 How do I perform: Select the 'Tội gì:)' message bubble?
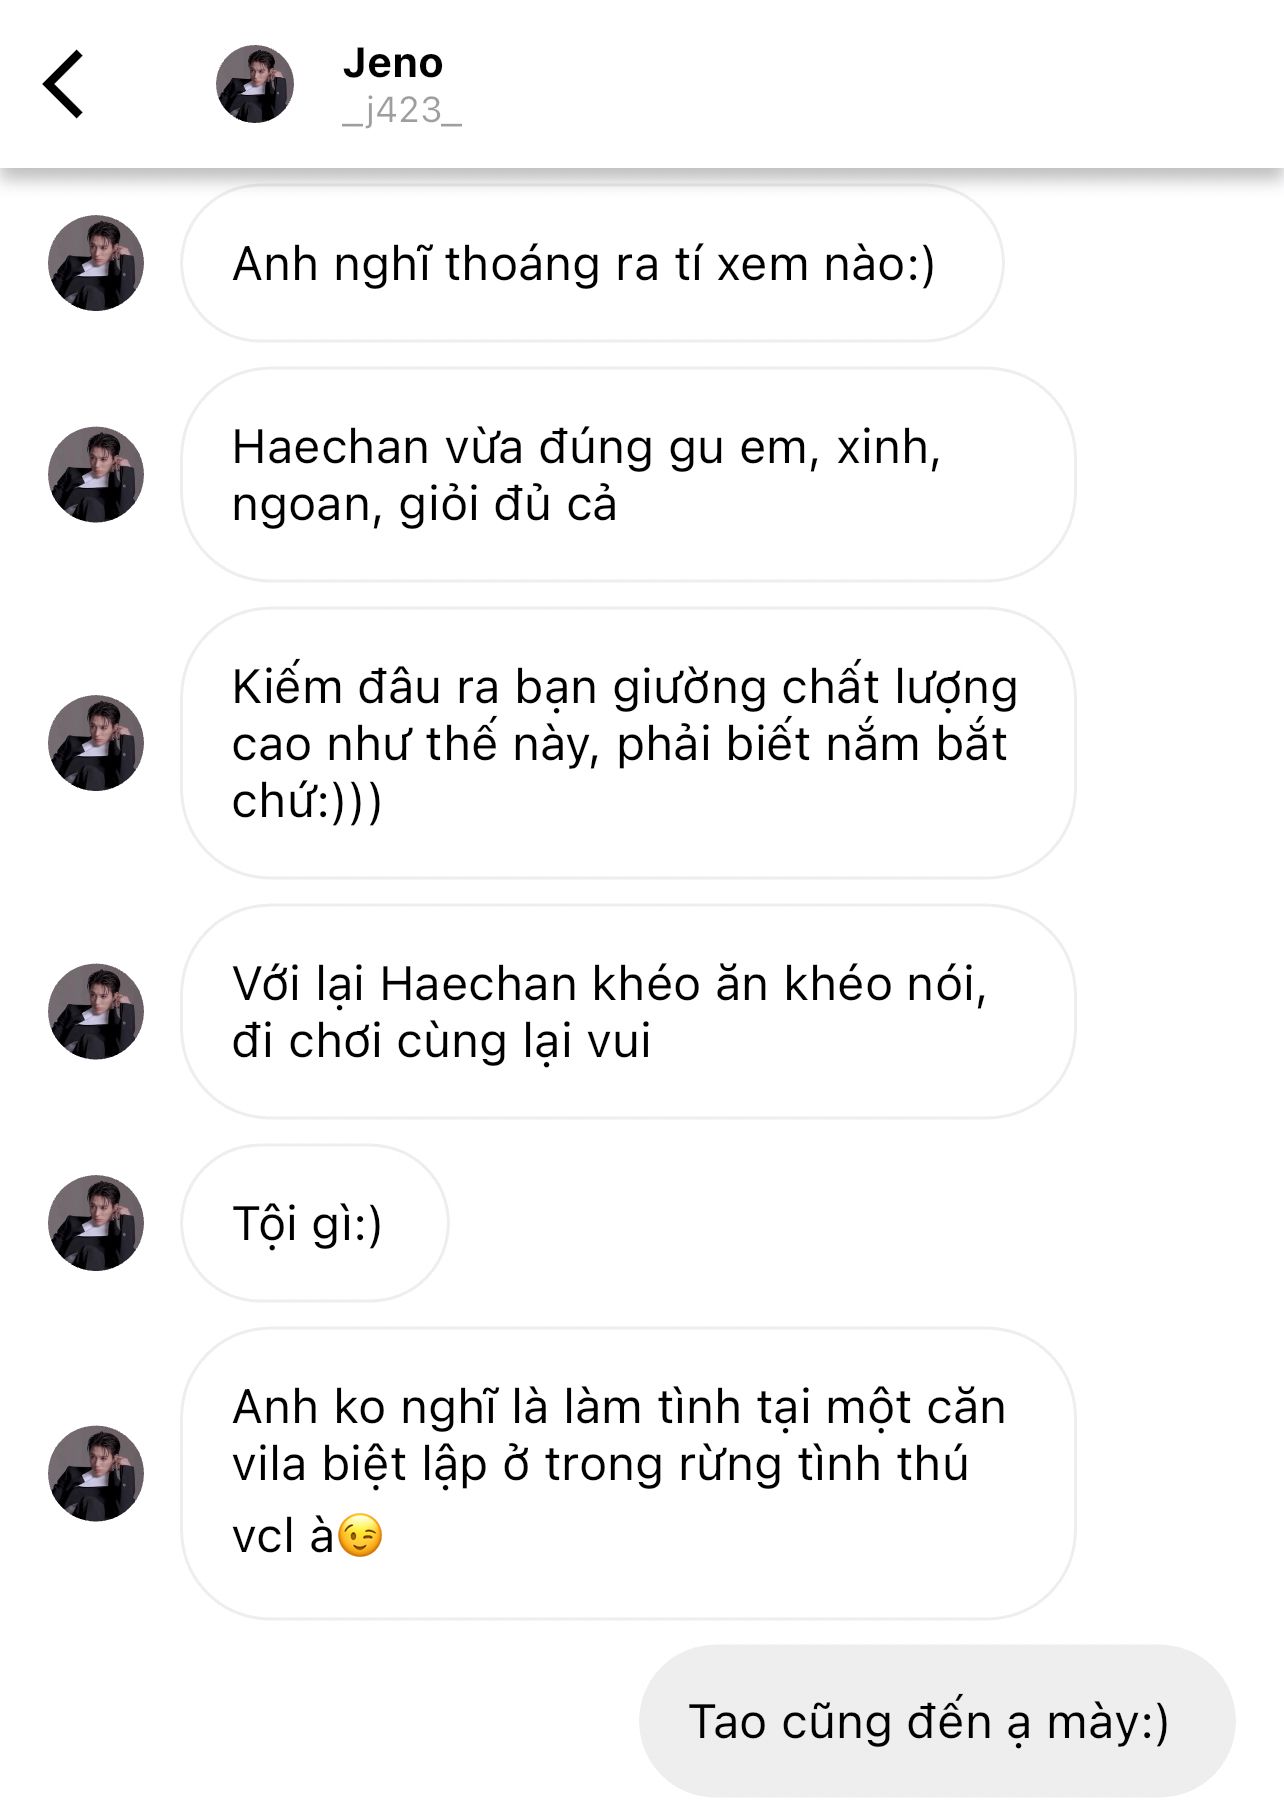point(314,1223)
